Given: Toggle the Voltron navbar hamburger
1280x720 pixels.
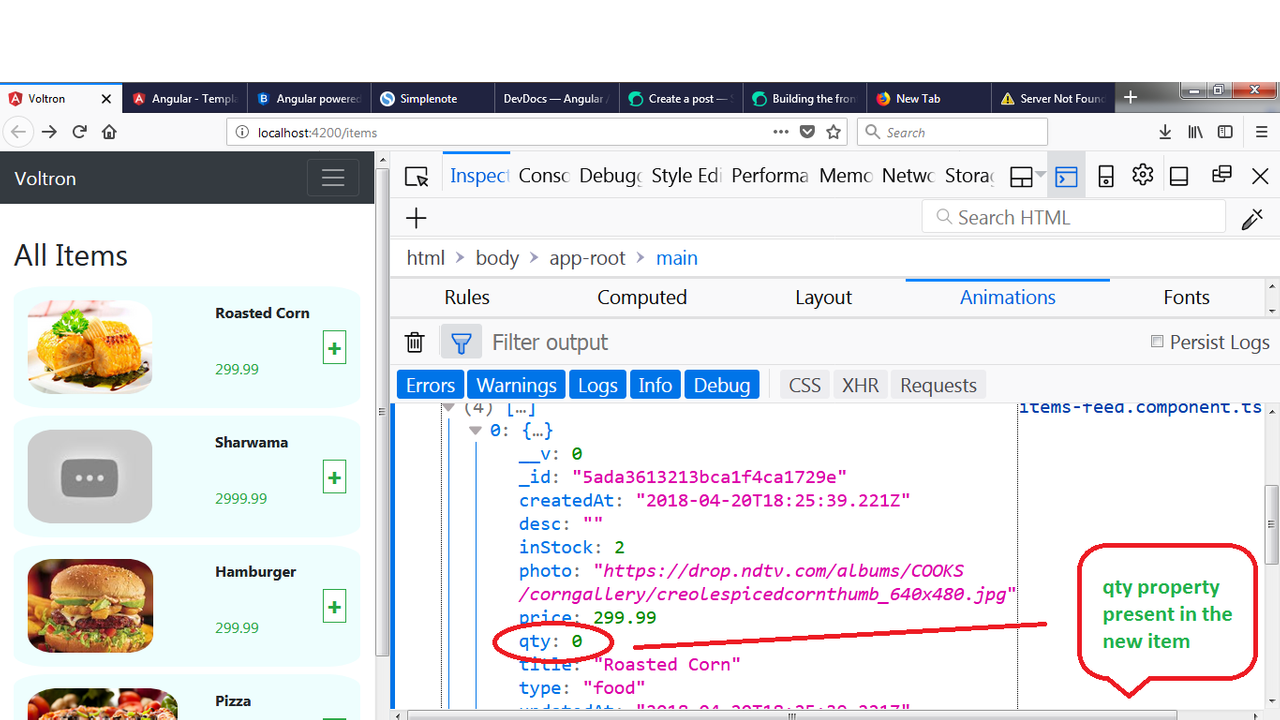Looking at the screenshot, I should 333,178.
